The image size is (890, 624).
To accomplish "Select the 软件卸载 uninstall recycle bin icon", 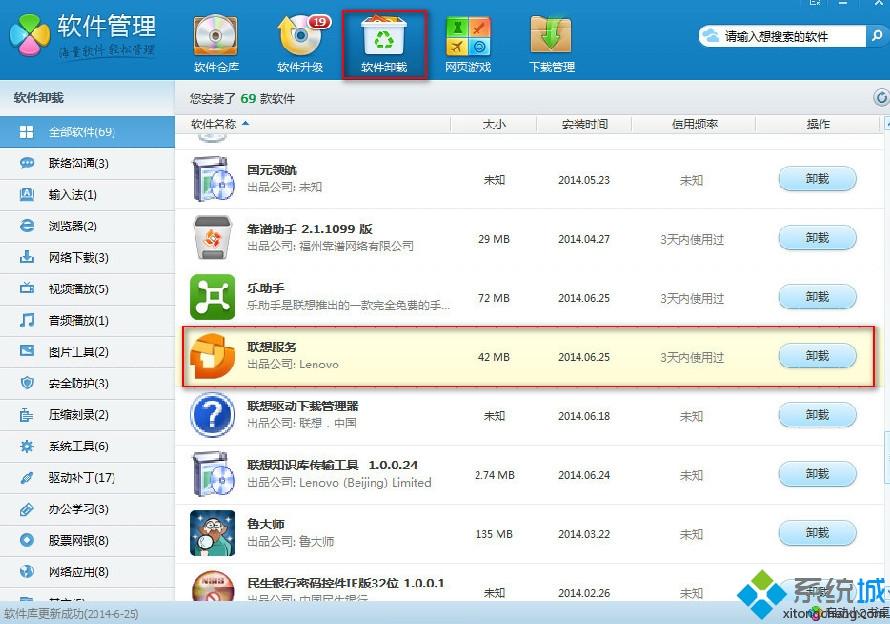I will pyautogui.click(x=384, y=44).
